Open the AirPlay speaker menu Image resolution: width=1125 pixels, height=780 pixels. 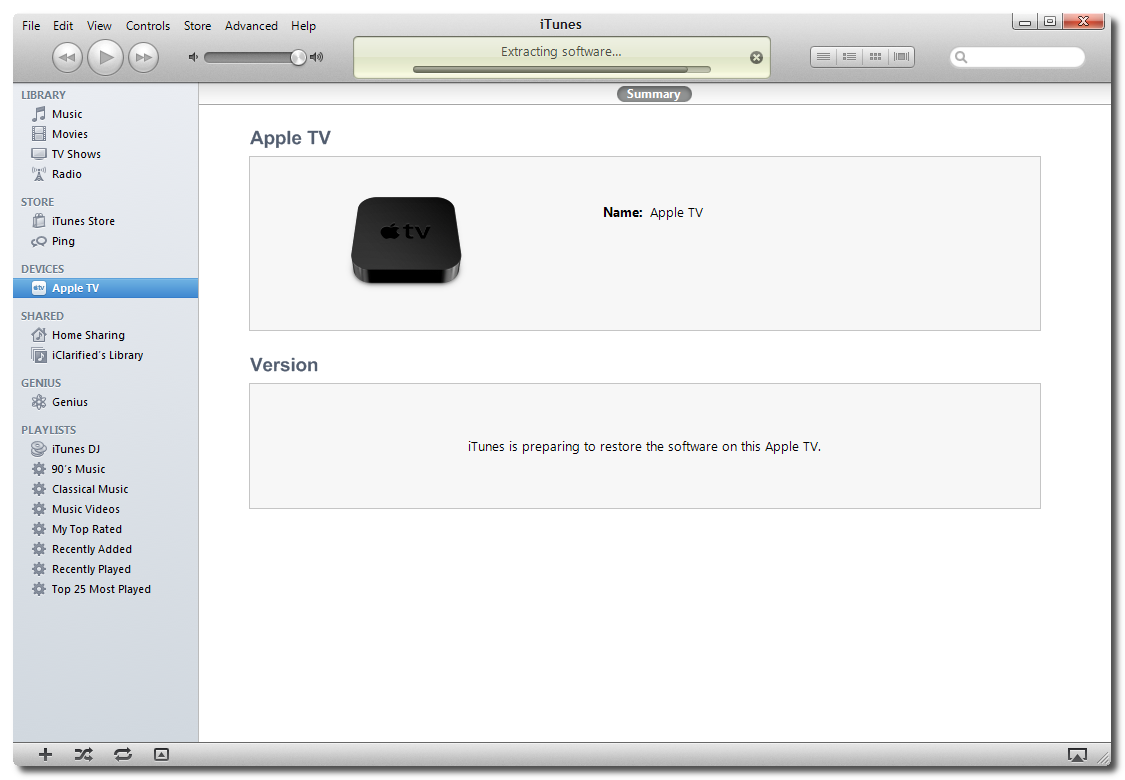[1077, 755]
